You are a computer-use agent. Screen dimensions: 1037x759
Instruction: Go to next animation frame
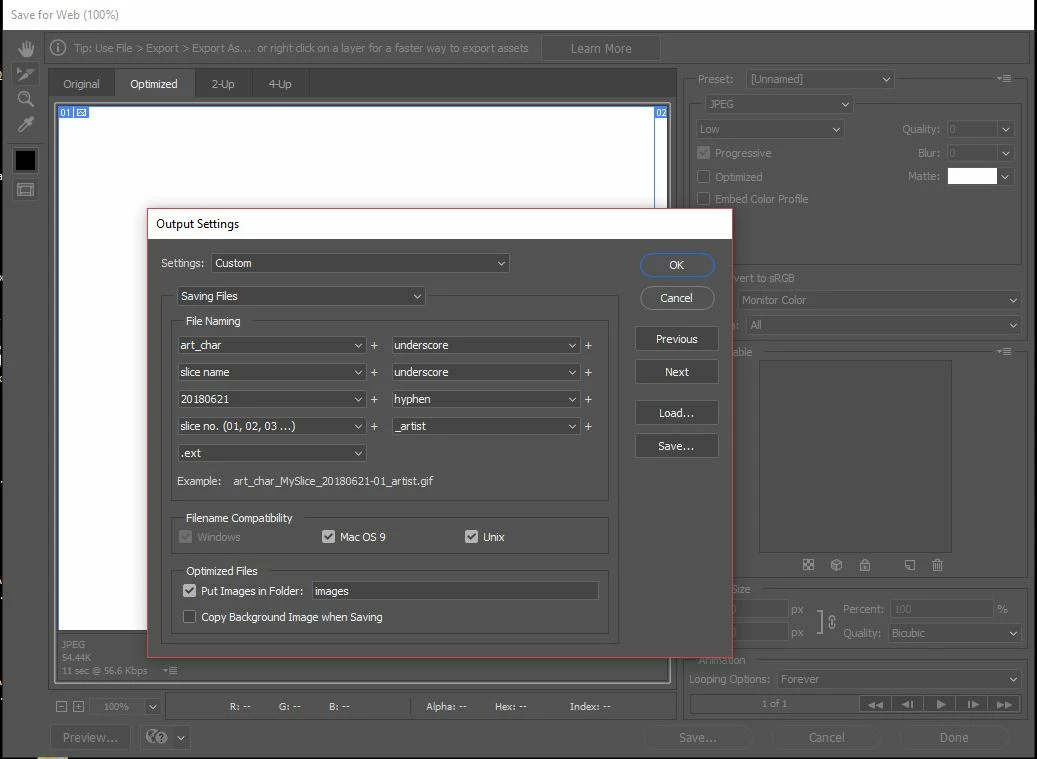coord(973,704)
